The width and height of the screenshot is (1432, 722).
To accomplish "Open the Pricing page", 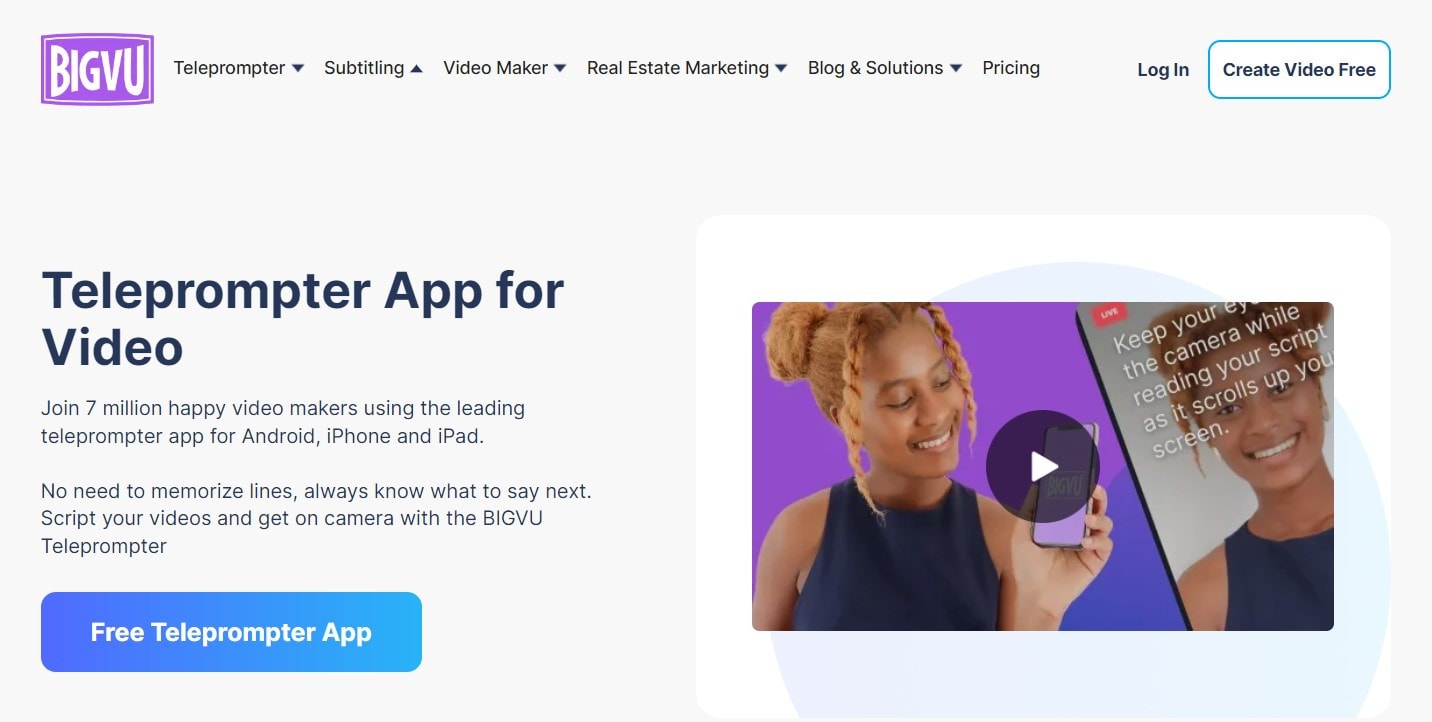I will (1011, 68).
